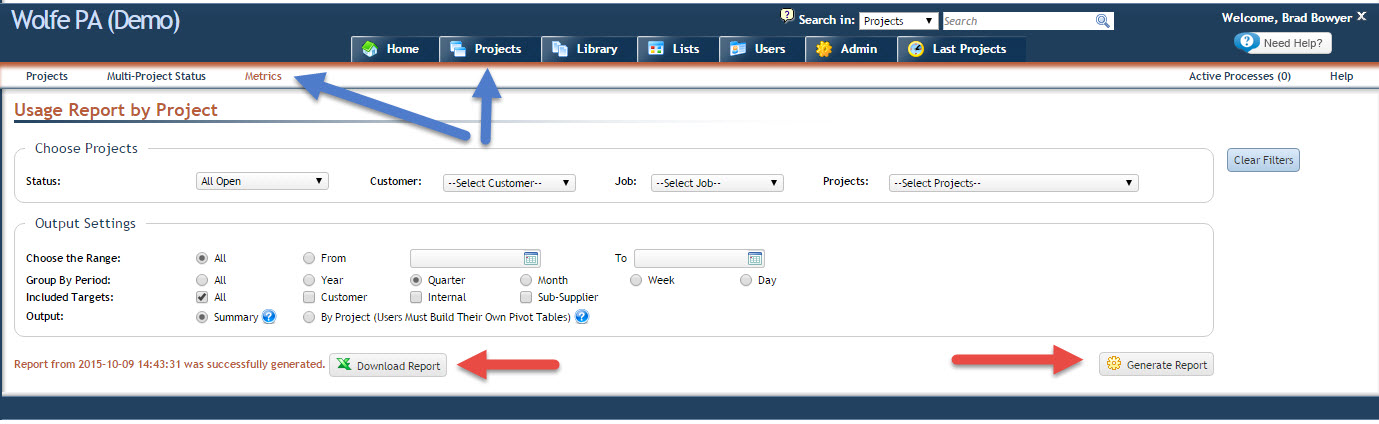1379x424 pixels.
Task: Go to Projects submenu link
Action: click(x=47, y=76)
